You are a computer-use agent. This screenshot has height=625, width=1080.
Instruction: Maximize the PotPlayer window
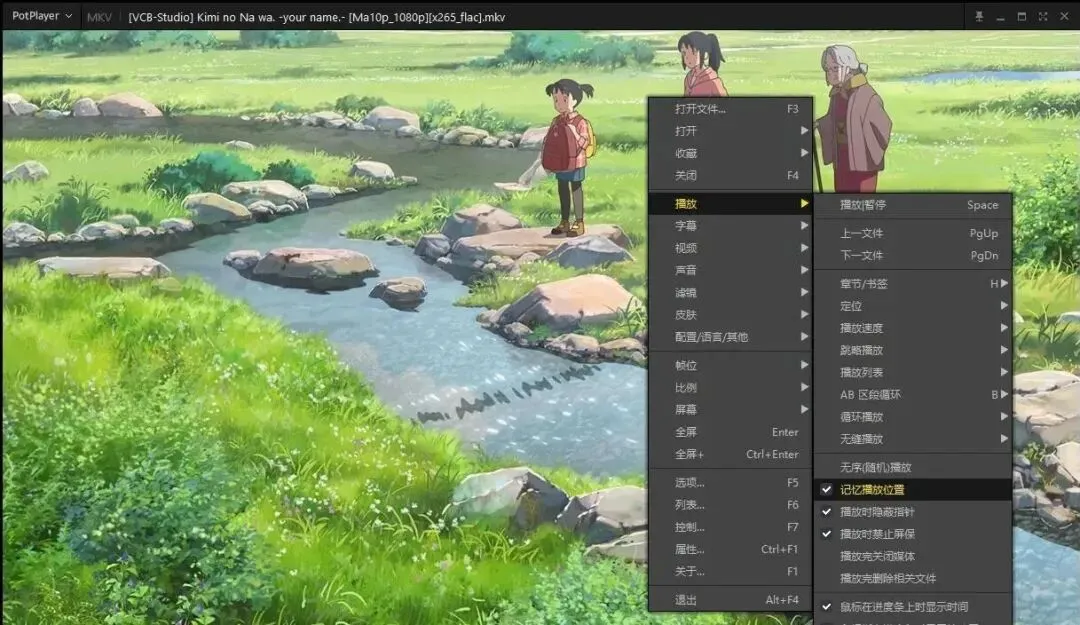(1021, 17)
